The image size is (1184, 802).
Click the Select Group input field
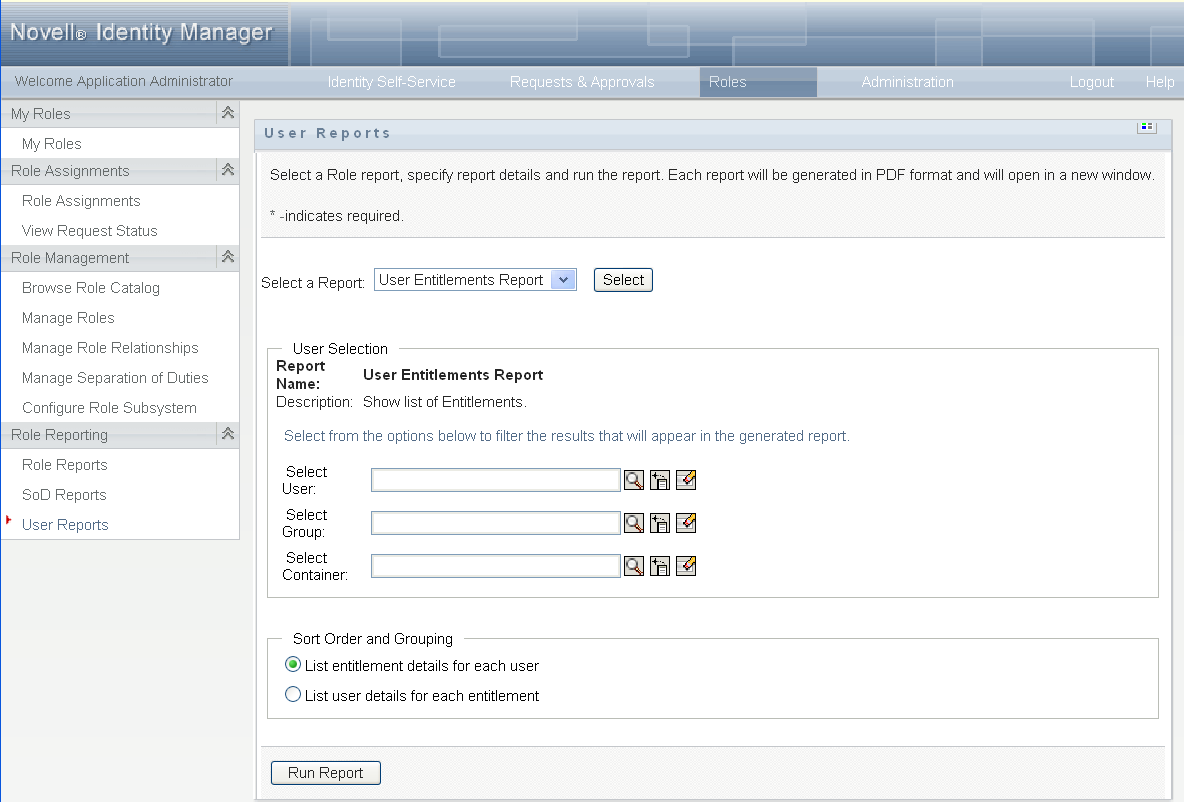point(496,523)
